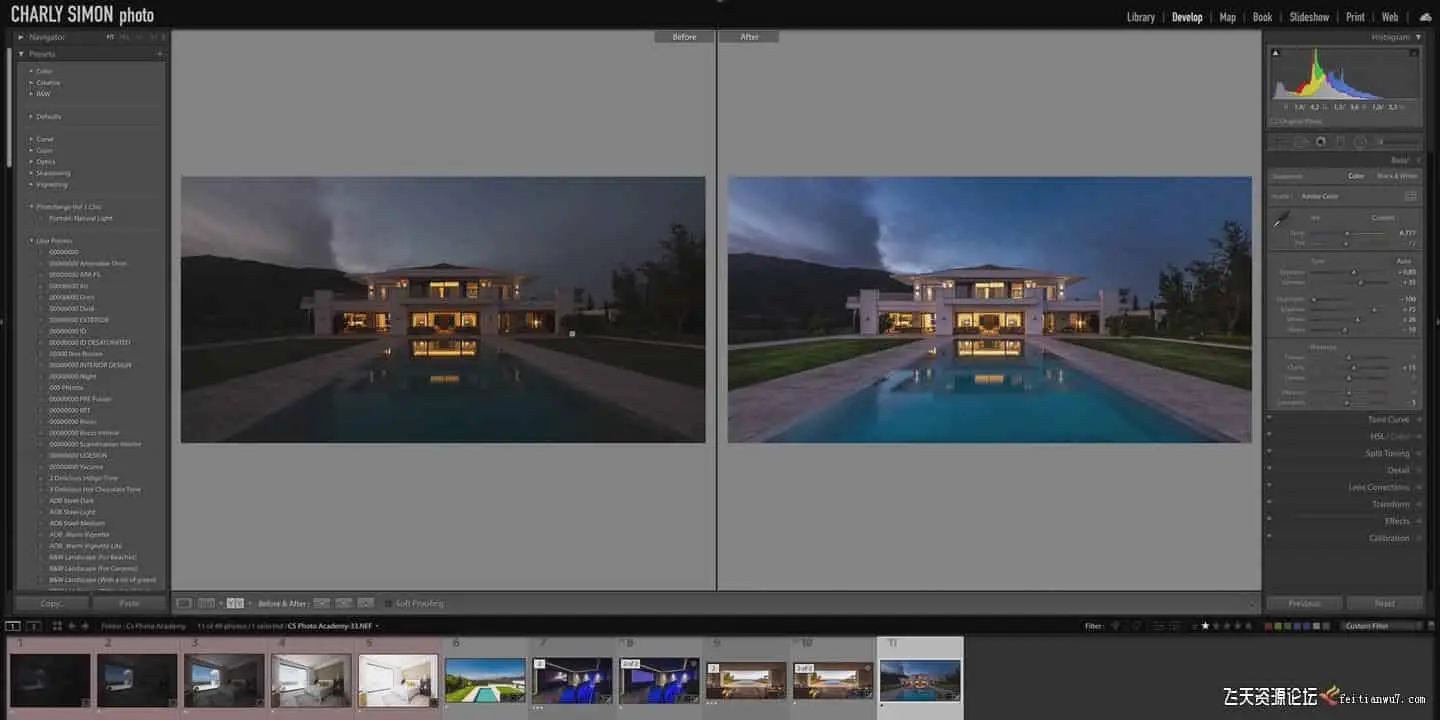Select the White Balance eyedropper tool
The image size is (1440, 720).
(1281, 221)
